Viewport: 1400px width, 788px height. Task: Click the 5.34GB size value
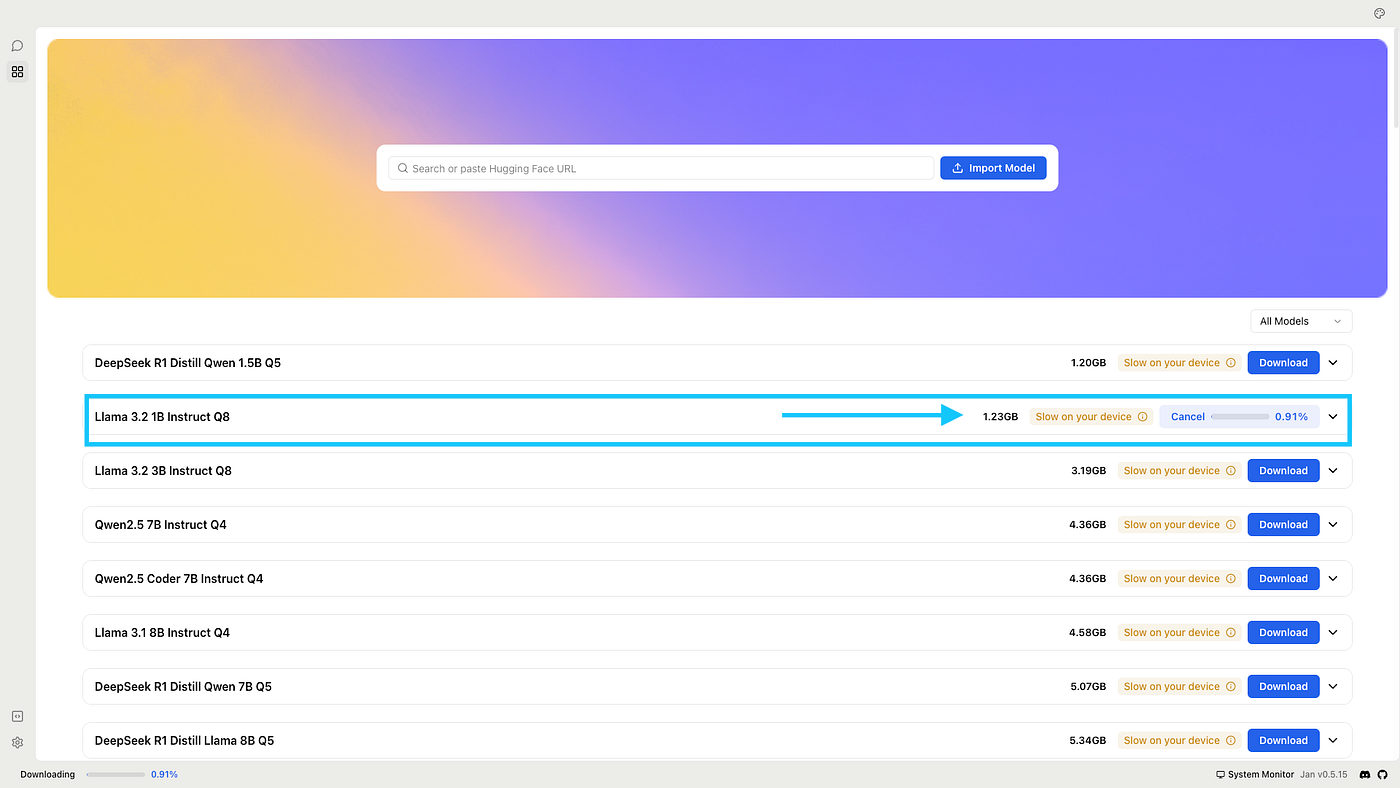[1088, 741]
